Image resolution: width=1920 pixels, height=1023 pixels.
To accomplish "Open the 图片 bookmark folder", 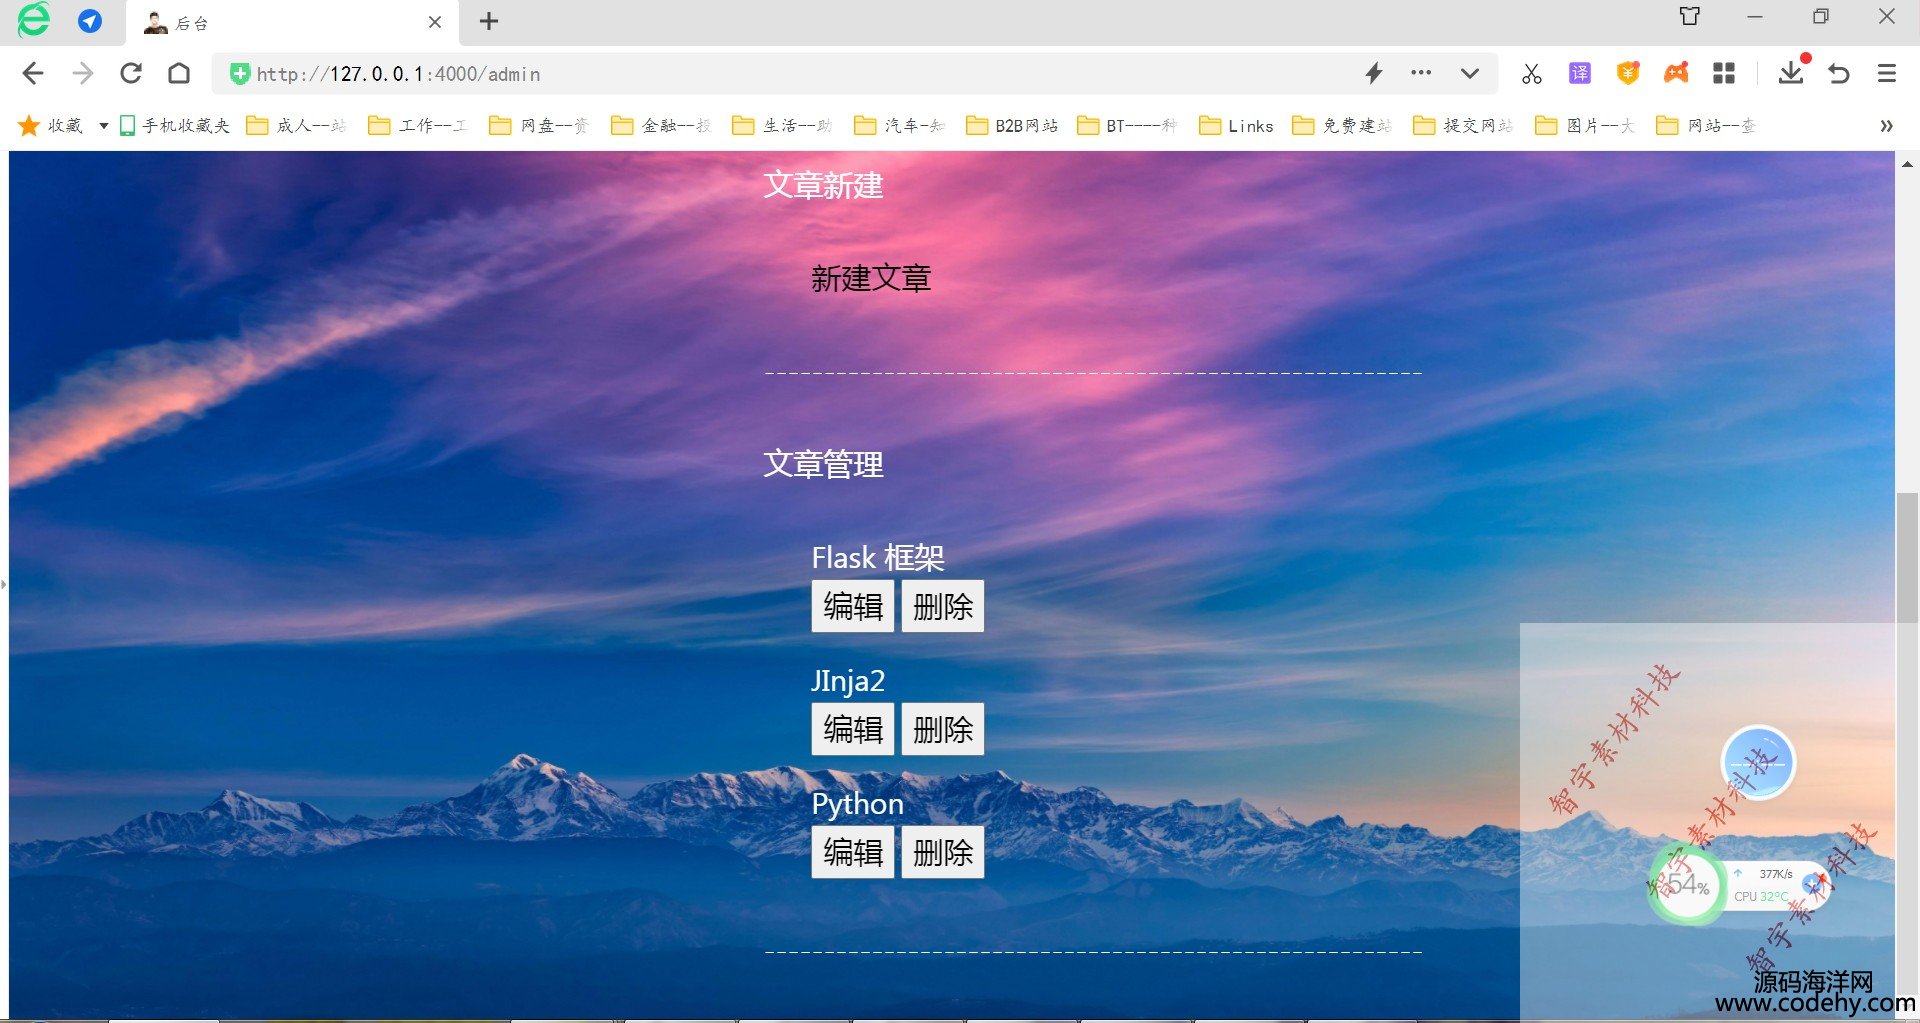I will [1585, 125].
